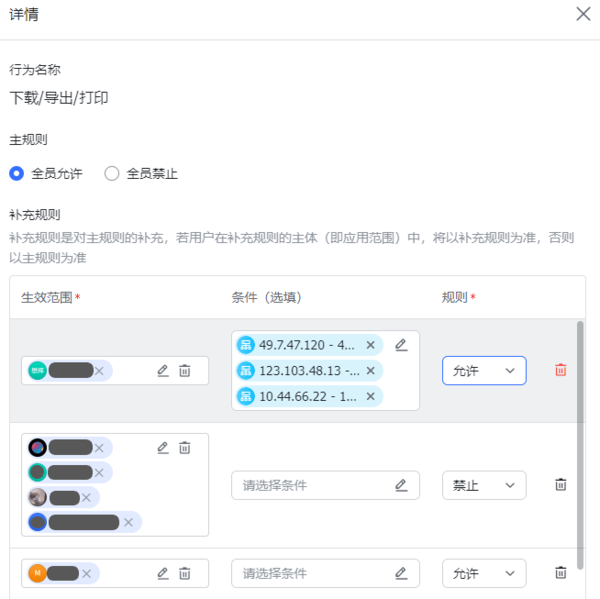600x599 pixels.
Task: Remove the green avatar user tag in first row
Action: [x=99, y=370]
